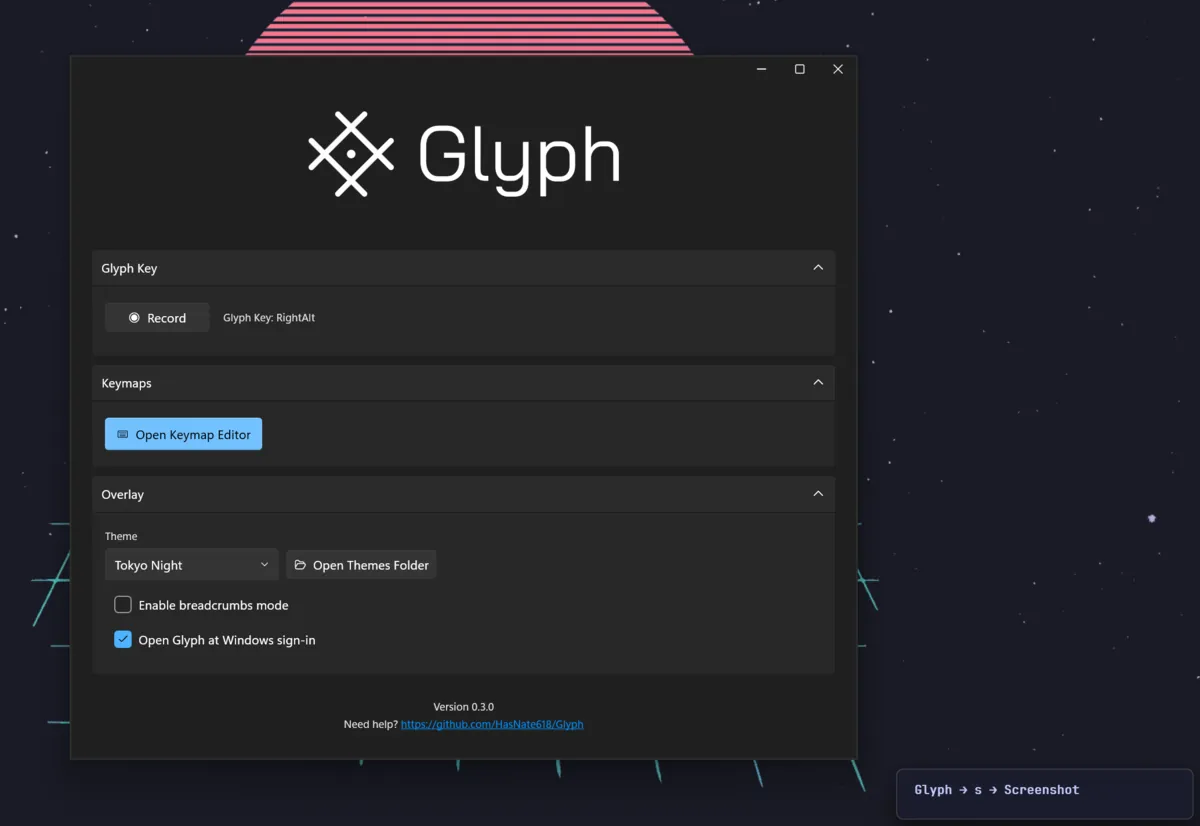
Task: Collapse the Keymaps section
Action: [818, 383]
